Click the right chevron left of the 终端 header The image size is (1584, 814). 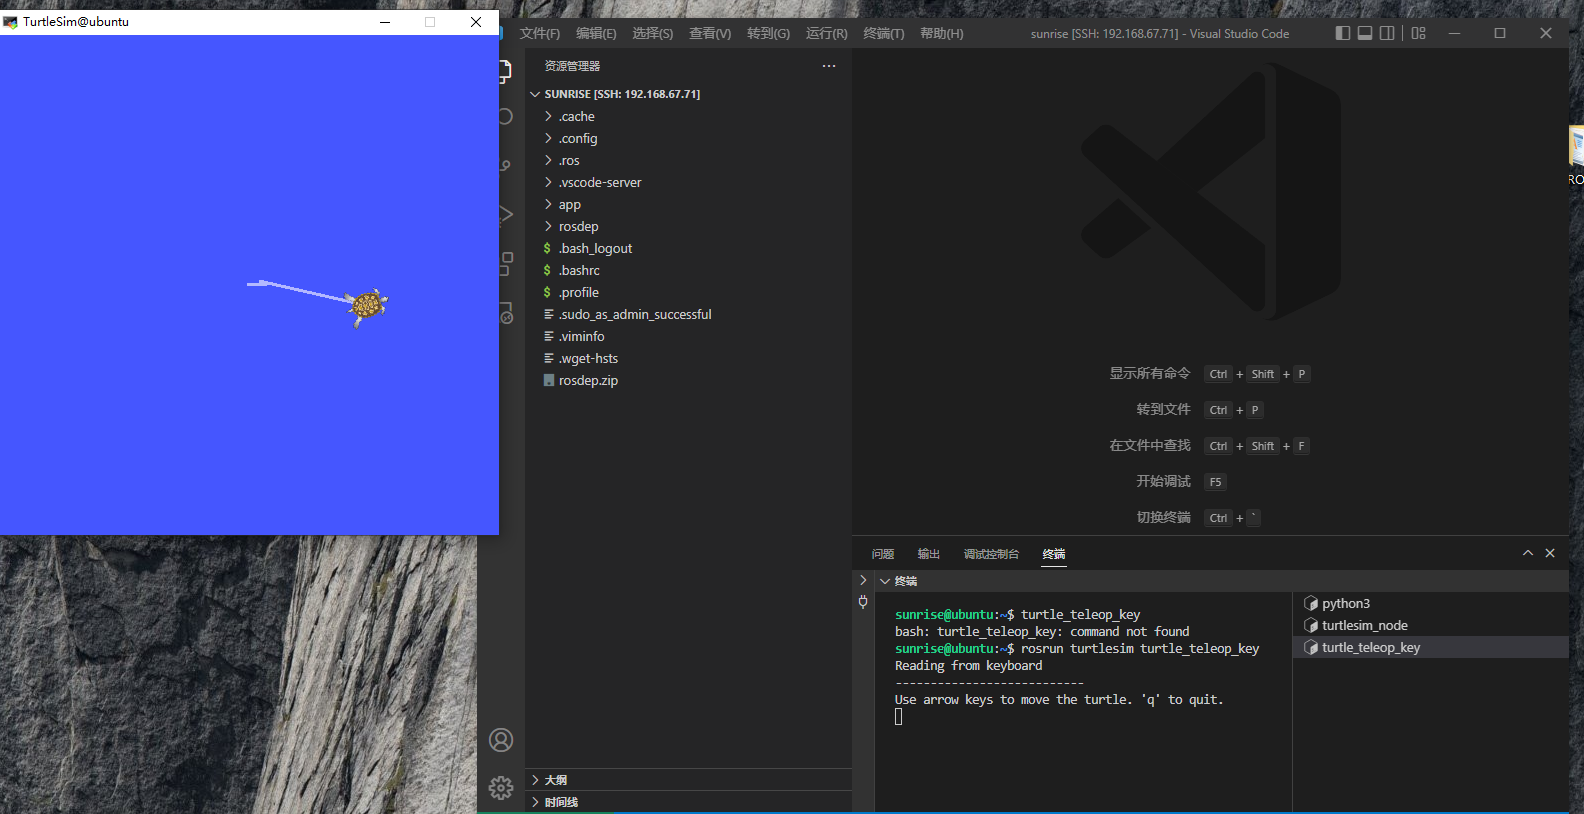tap(863, 580)
